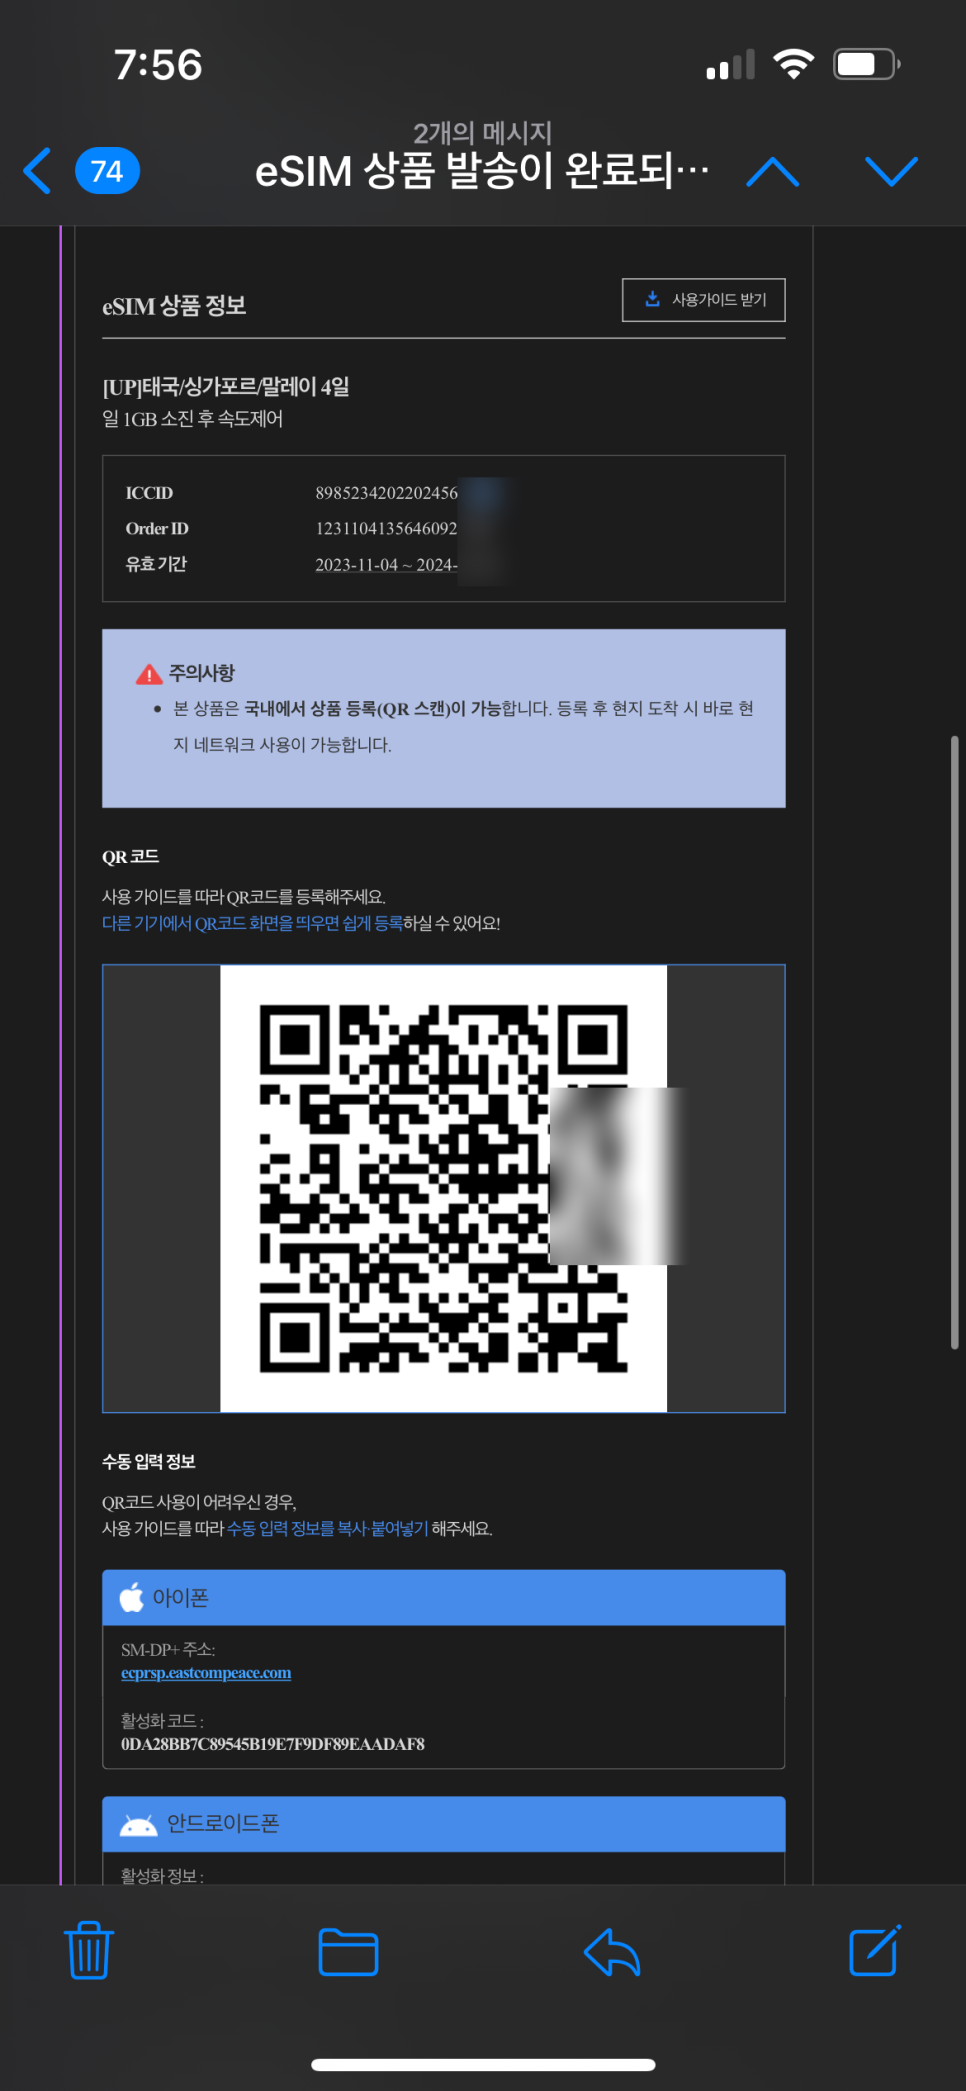Delete the email with the trash icon
The height and width of the screenshot is (2091, 966).
click(x=89, y=1950)
